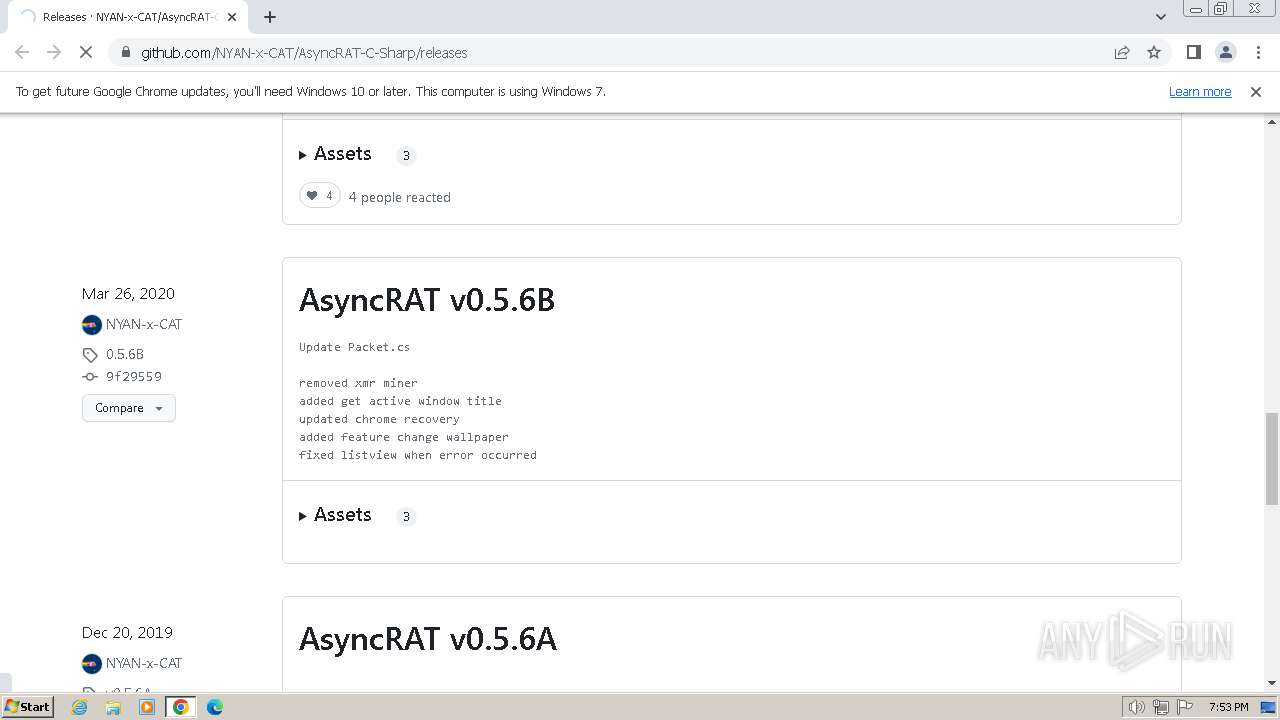Click the browser back arrow
Viewport: 1280px width, 720px height.
22,53
